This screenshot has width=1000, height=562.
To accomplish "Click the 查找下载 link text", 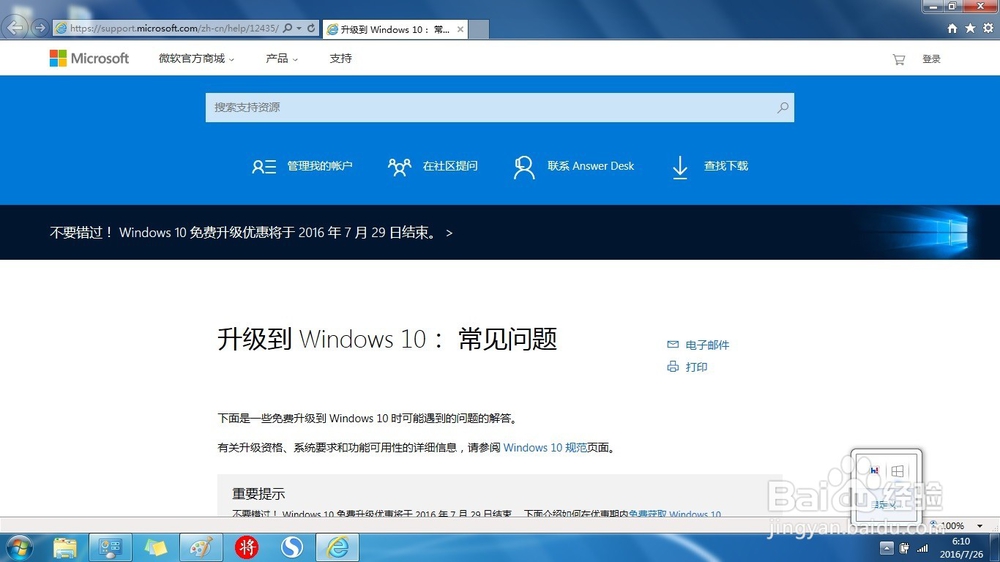I will click(x=726, y=166).
